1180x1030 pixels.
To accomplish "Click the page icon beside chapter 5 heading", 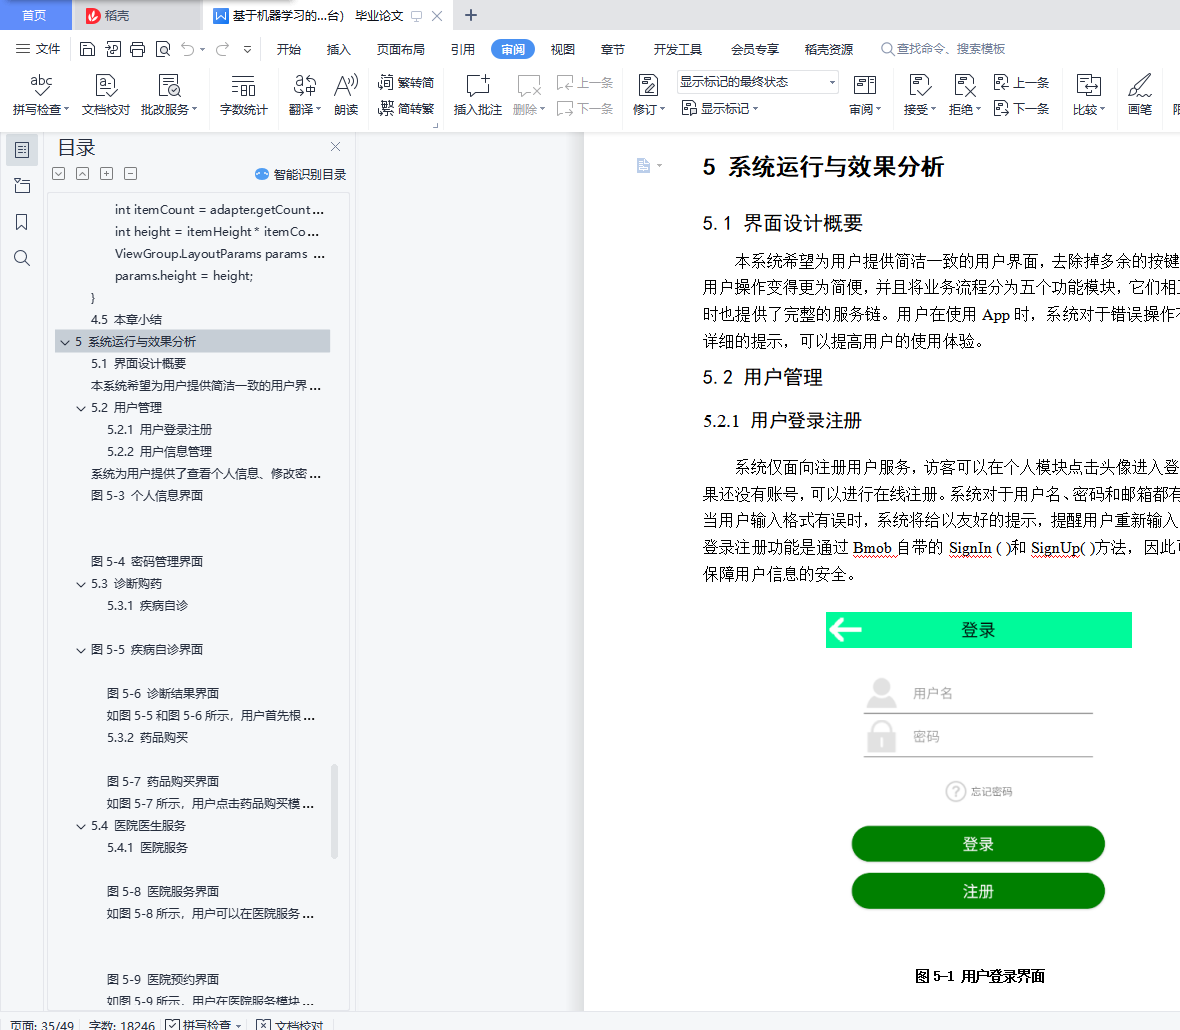I will (643, 166).
